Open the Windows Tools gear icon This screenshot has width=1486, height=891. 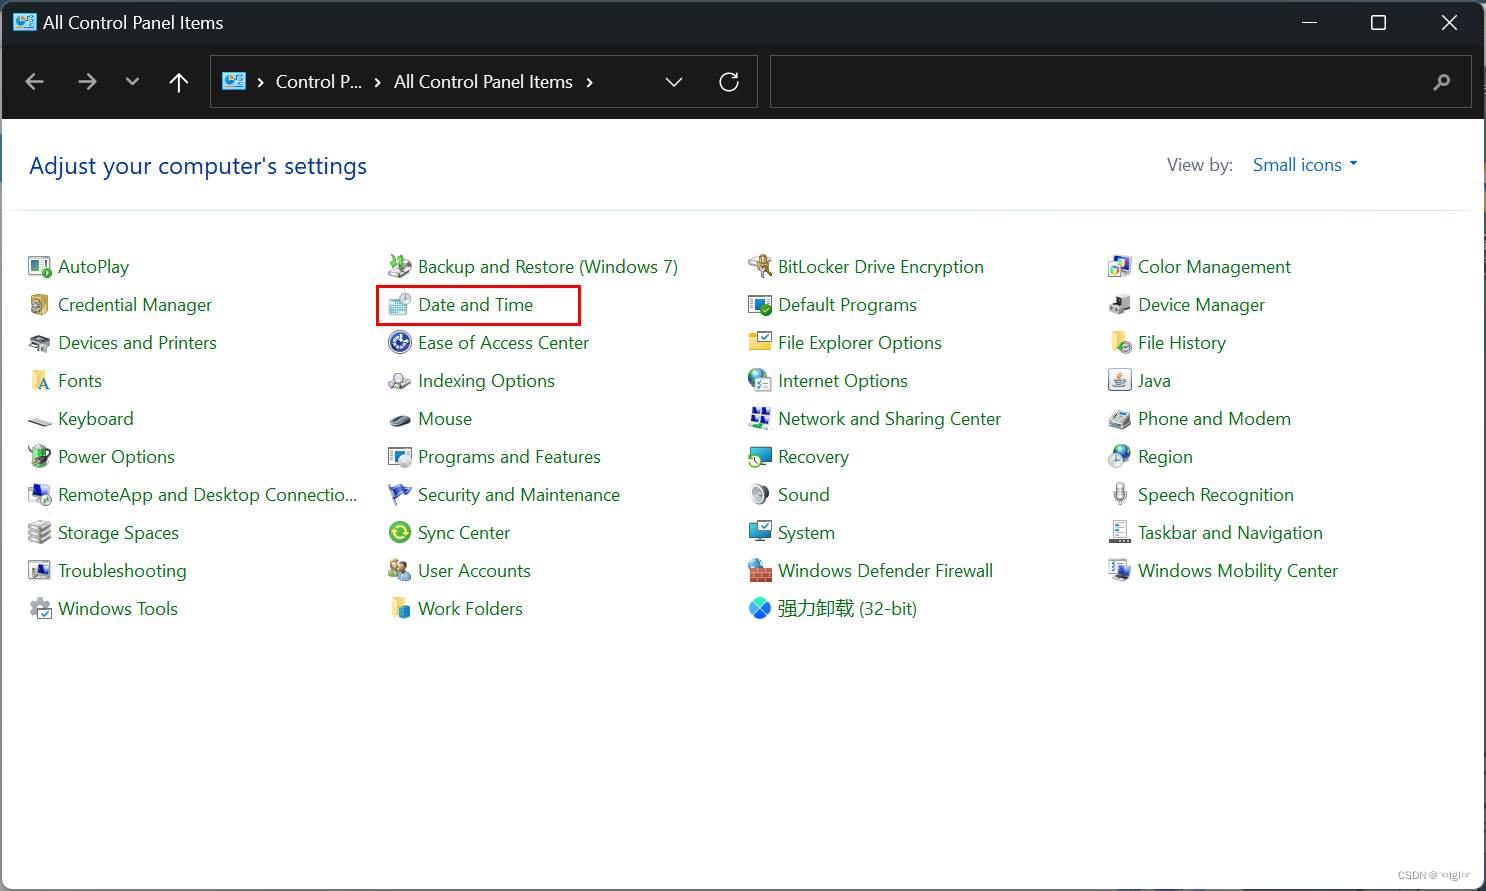(x=40, y=609)
